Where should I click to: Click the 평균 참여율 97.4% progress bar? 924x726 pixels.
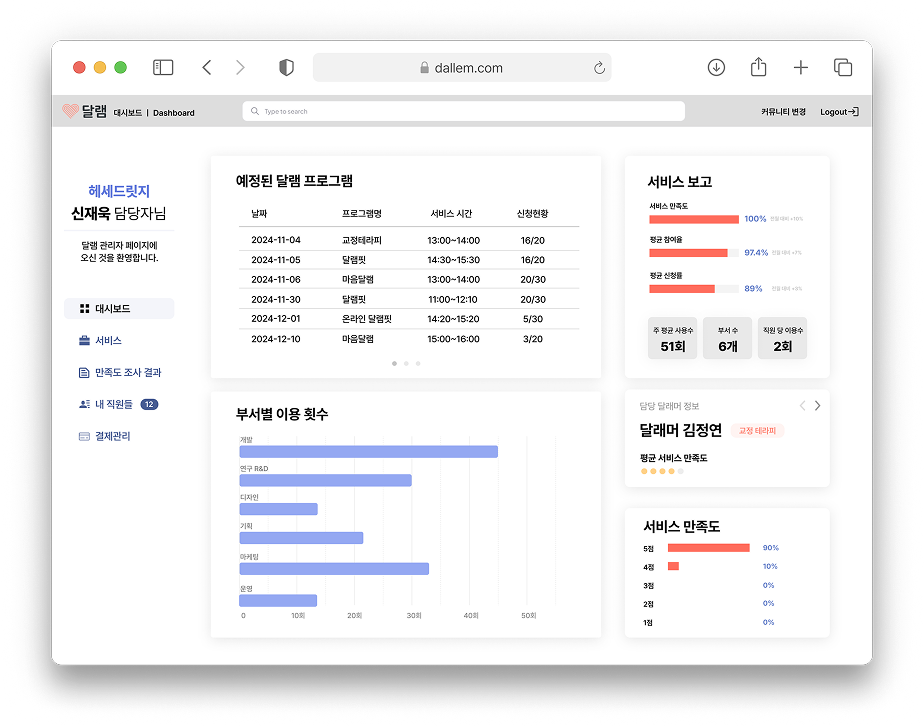pos(694,253)
